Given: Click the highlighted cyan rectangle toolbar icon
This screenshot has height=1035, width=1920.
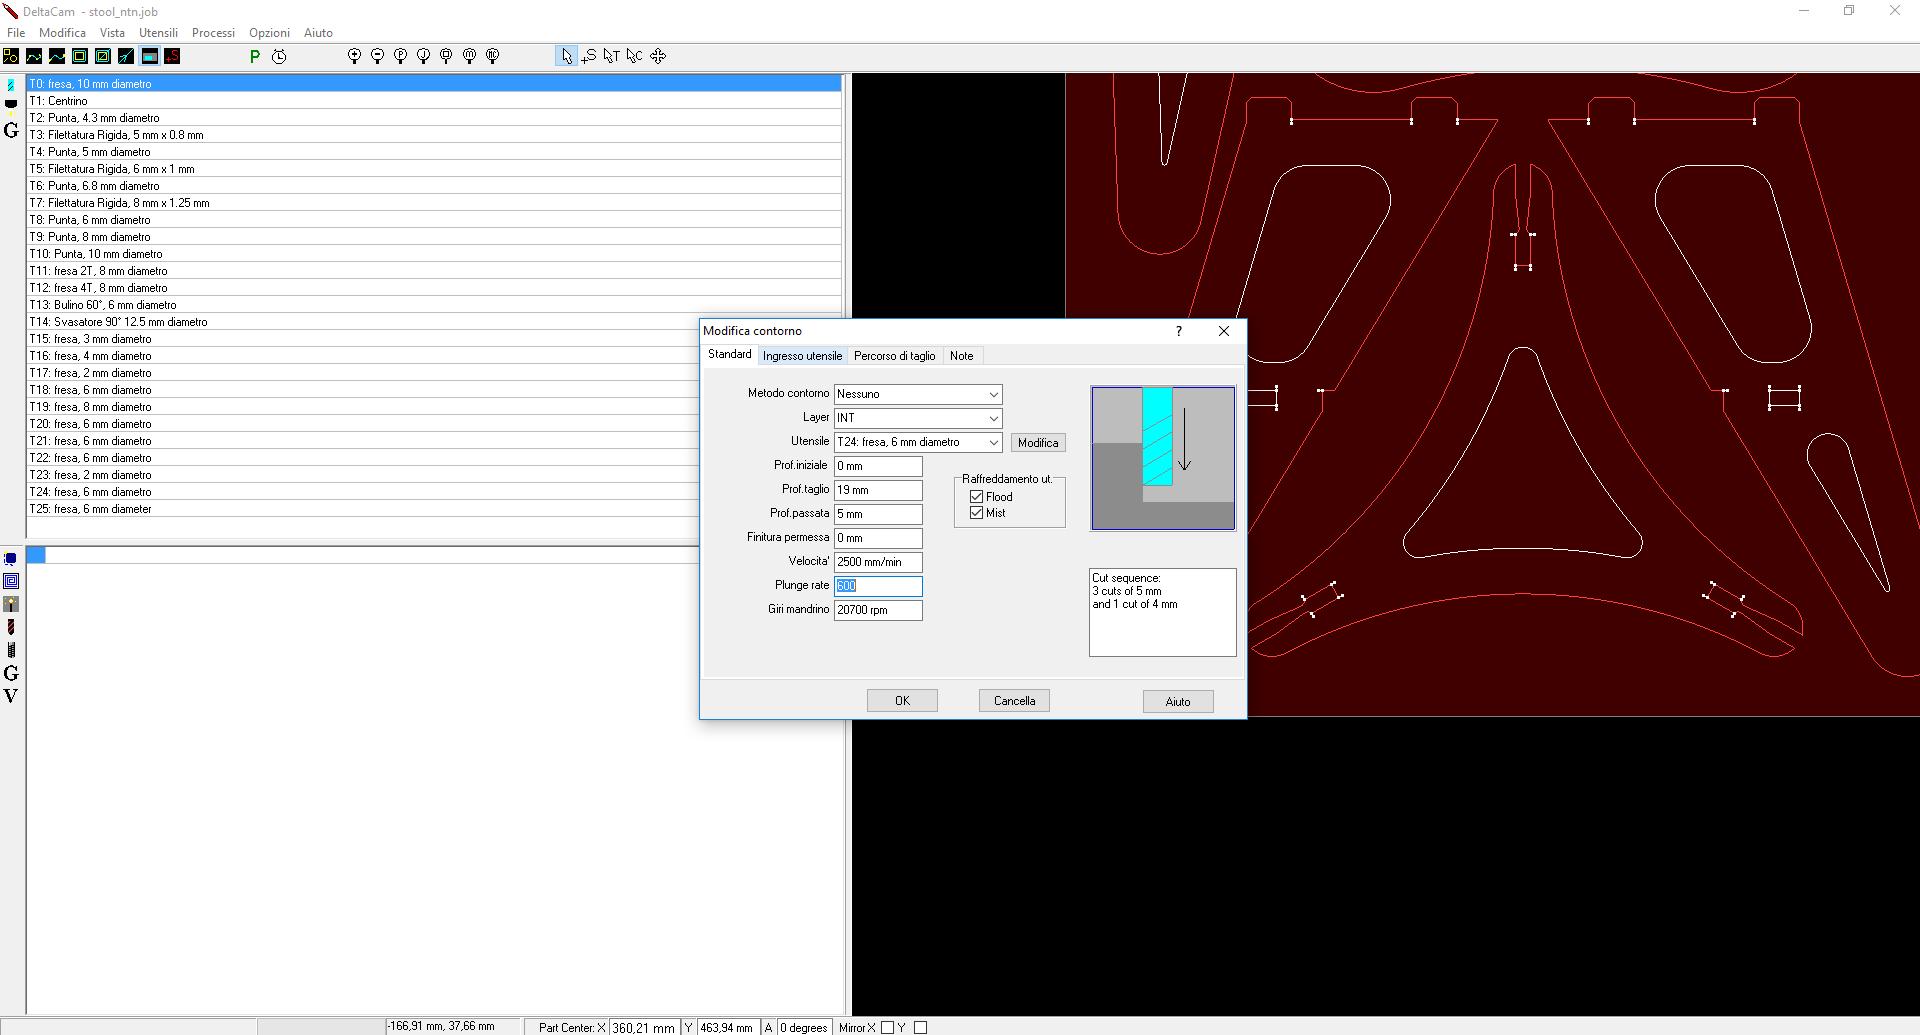Looking at the screenshot, I should point(149,56).
